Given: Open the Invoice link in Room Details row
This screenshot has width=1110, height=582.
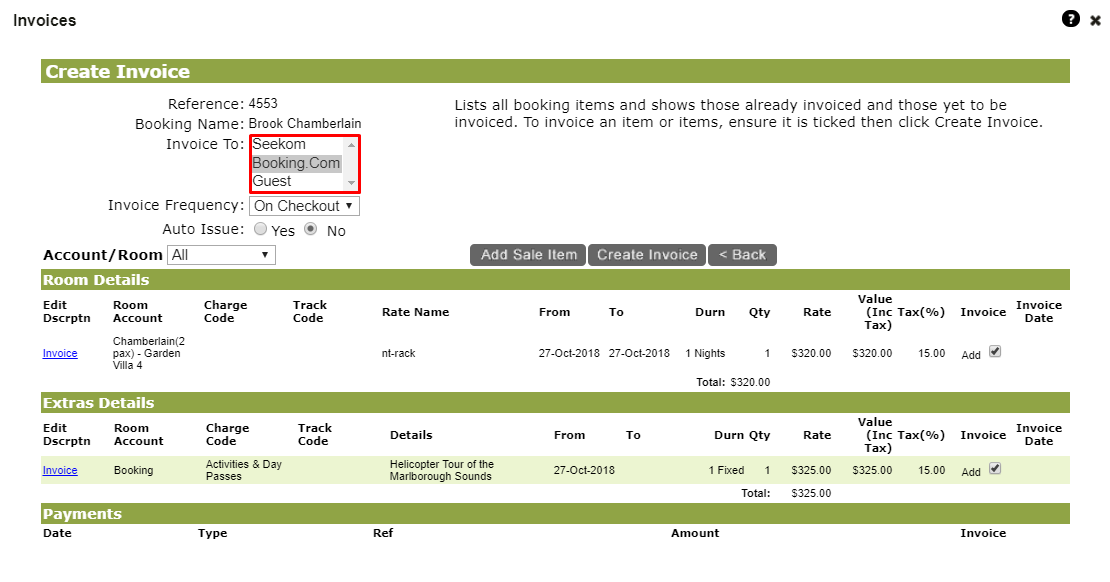Looking at the screenshot, I should [x=60, y=353].
